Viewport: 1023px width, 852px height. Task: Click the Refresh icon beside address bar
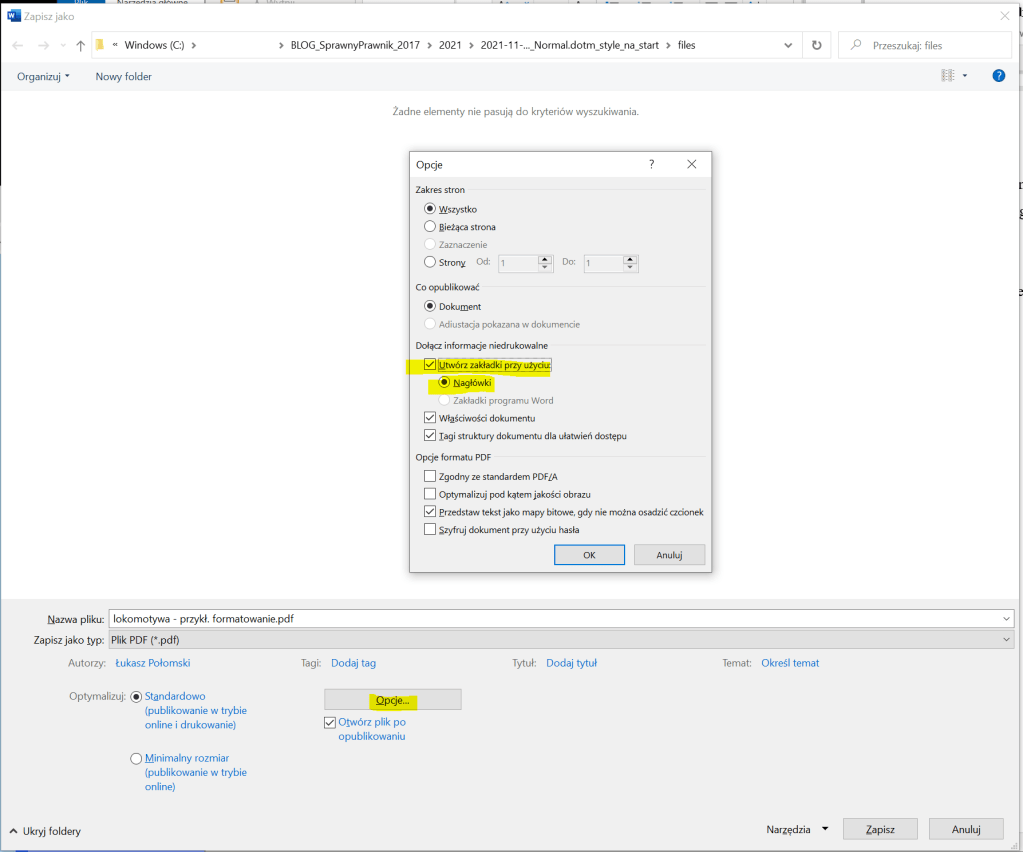pyautogui.click(x=817, y=46)
